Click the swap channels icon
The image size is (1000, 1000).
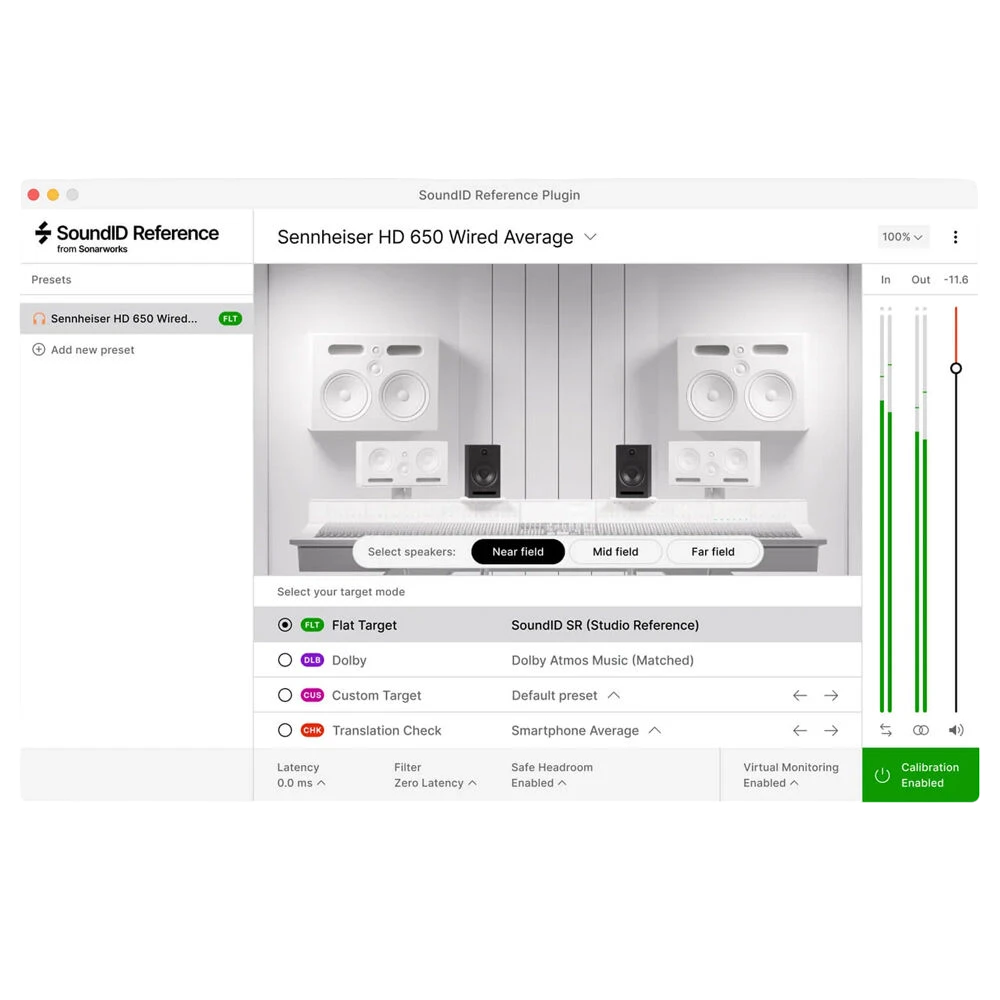point(886,730)
